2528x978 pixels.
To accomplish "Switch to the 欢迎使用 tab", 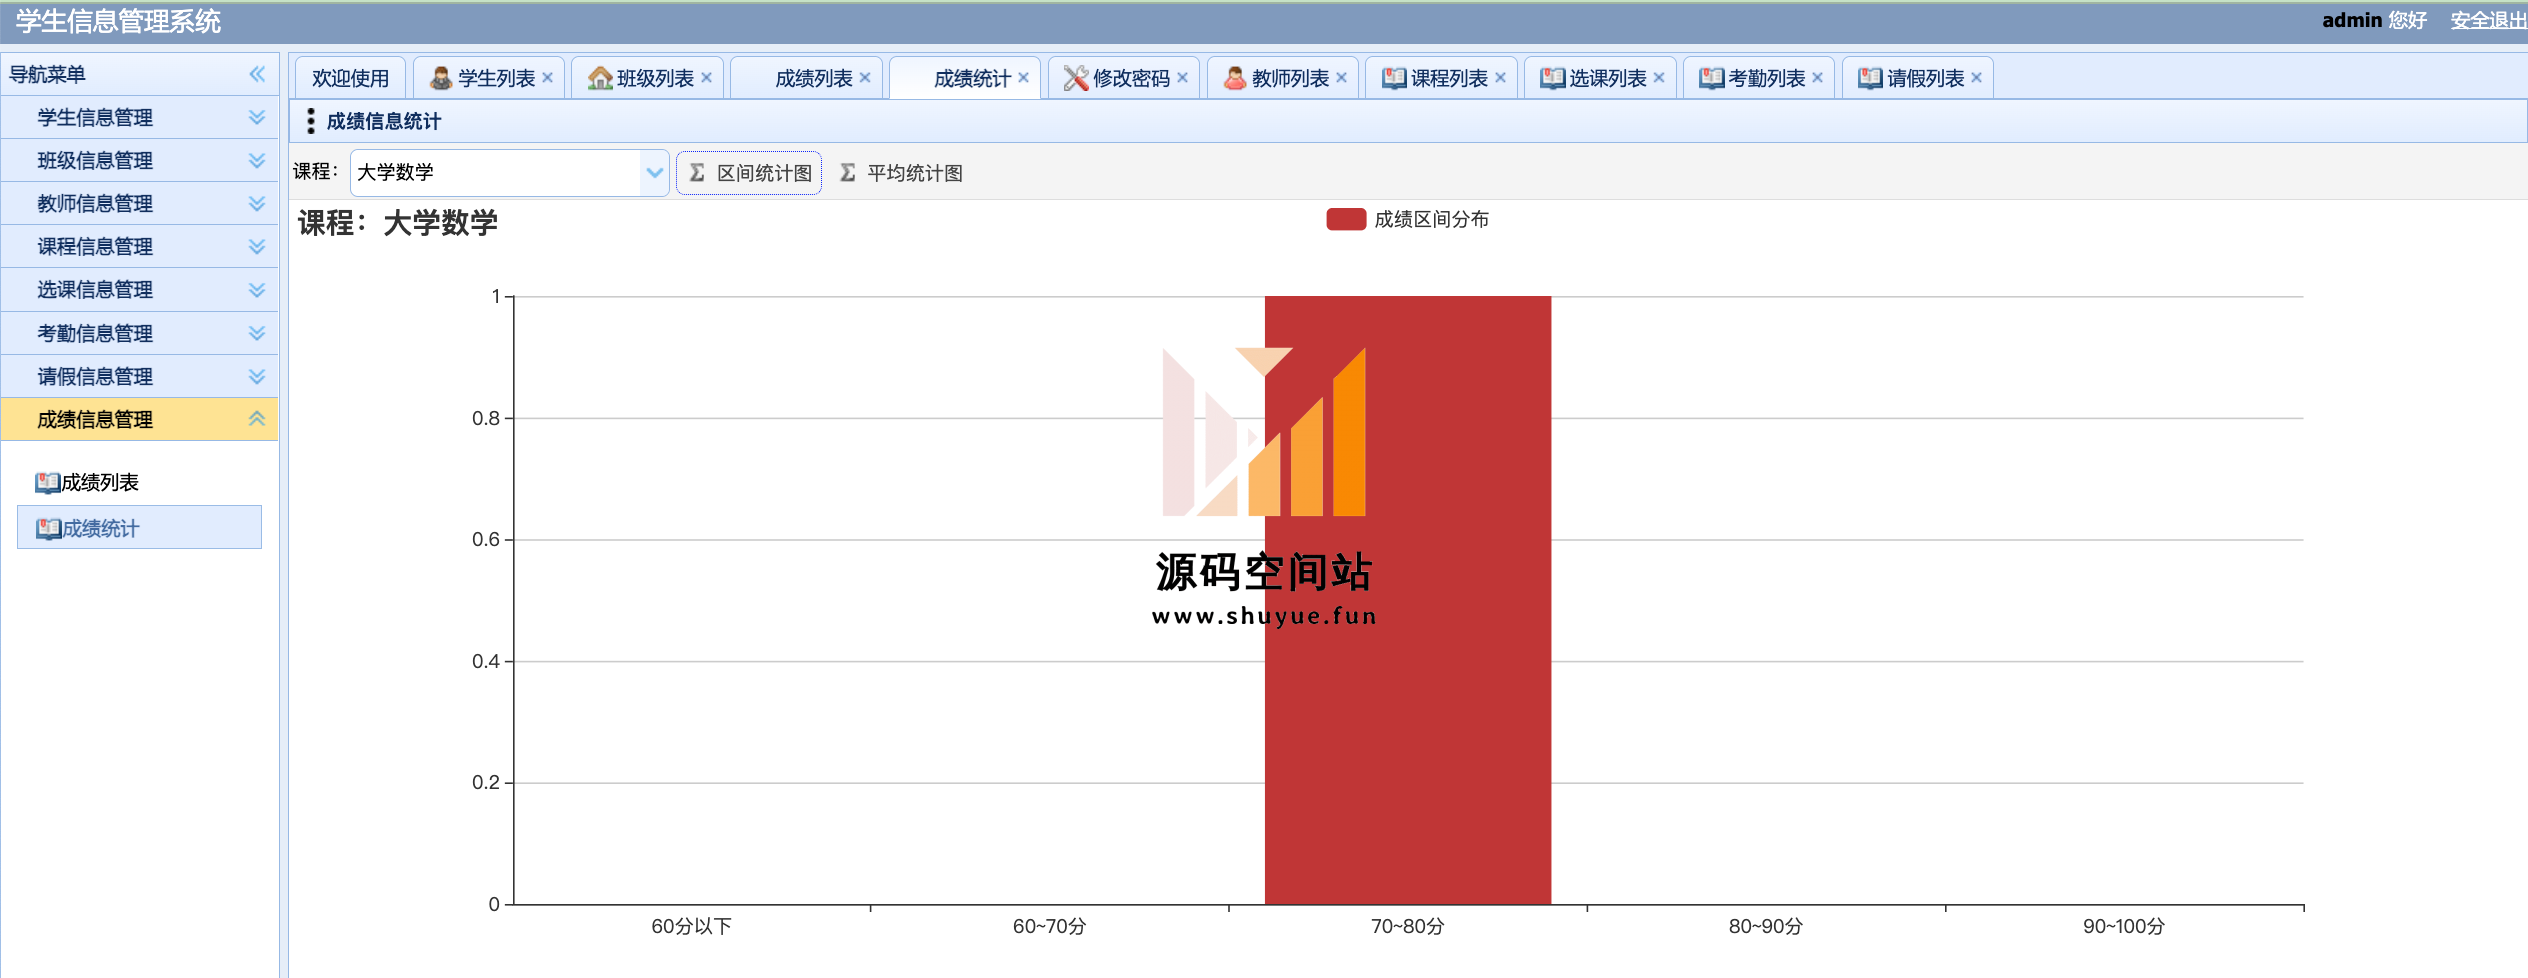I will click(x=350, y=78).
